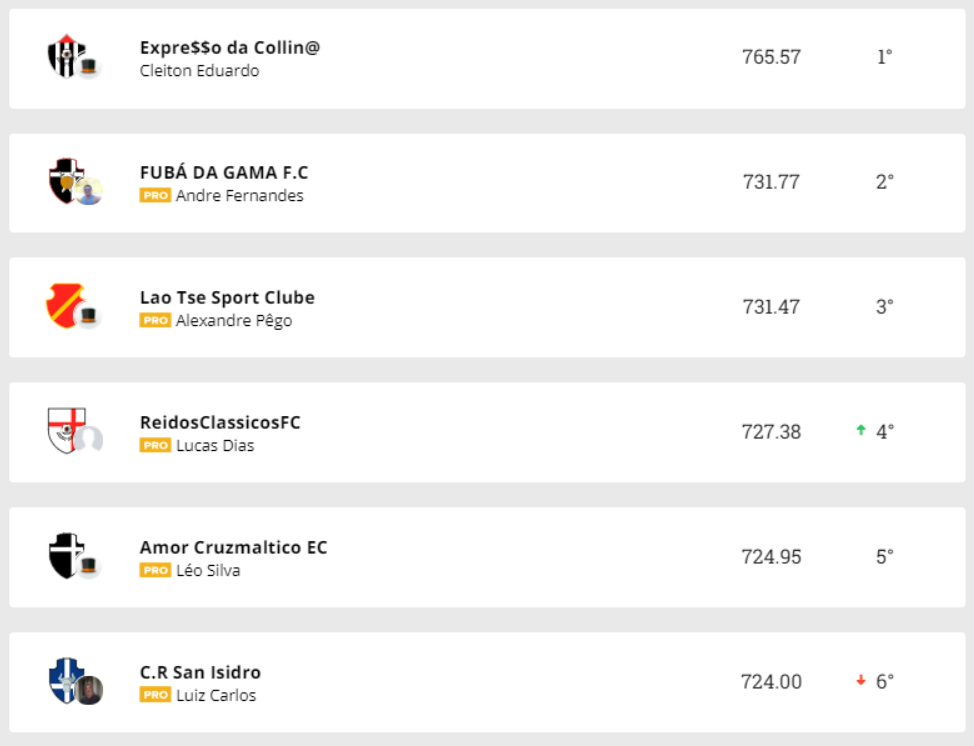The width and height of the screenshot is (974, 746).
Task: Click PRO badge beside Andre Fernandes
Action: (x=155, y=196)
